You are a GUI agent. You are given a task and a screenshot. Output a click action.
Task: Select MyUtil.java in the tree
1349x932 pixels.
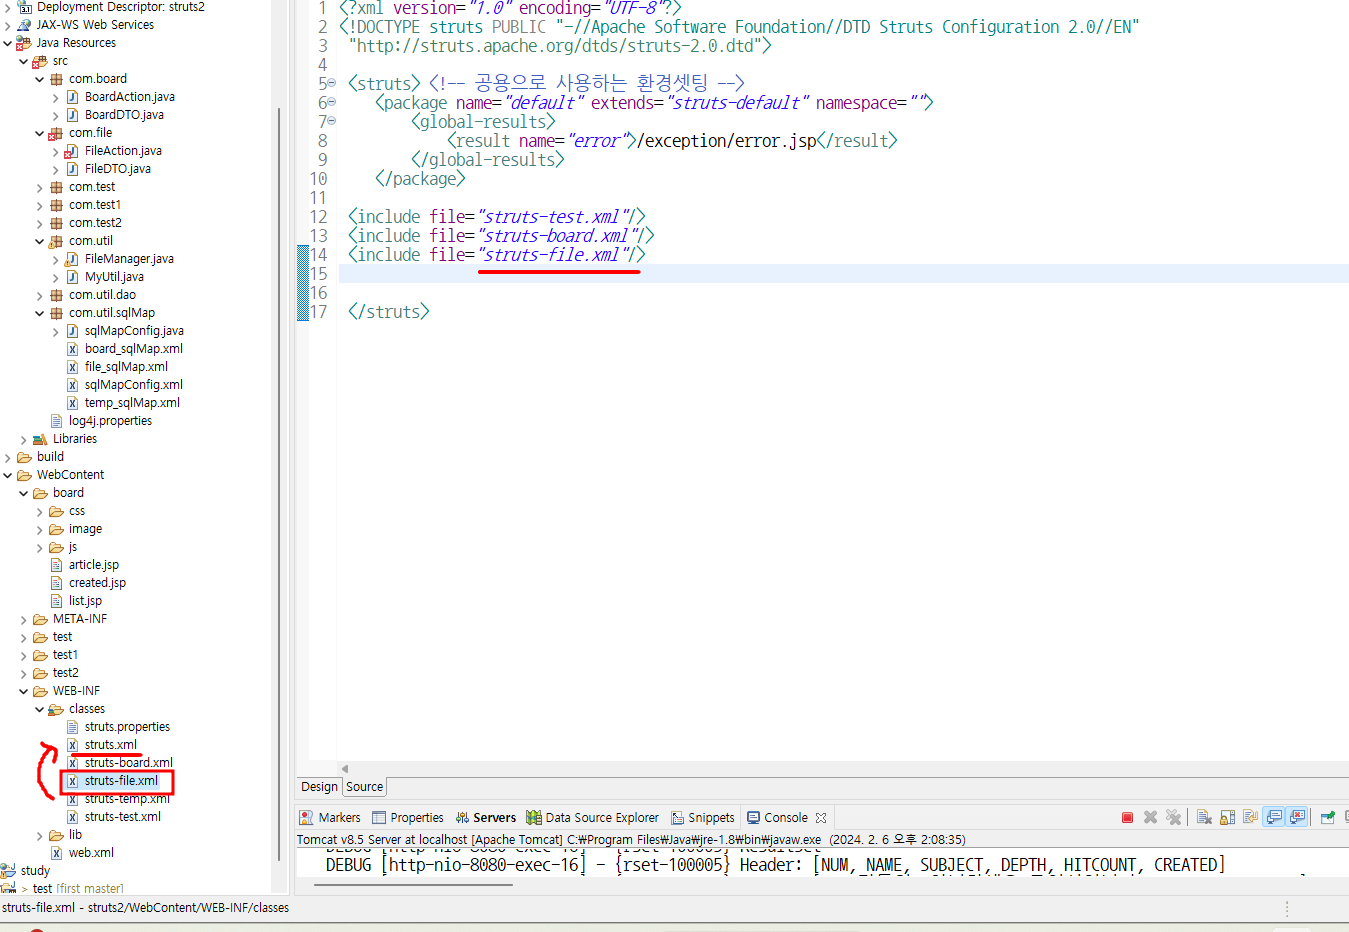(x=114, y=277)
